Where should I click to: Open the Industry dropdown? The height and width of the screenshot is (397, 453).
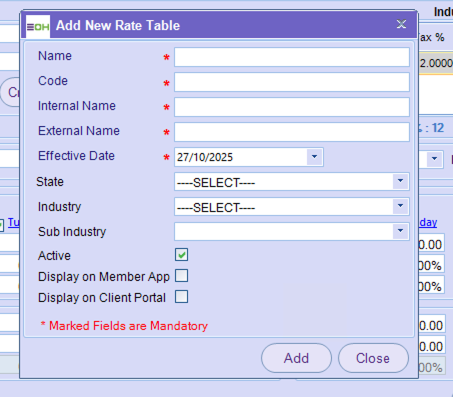click(x=400, y=206)
